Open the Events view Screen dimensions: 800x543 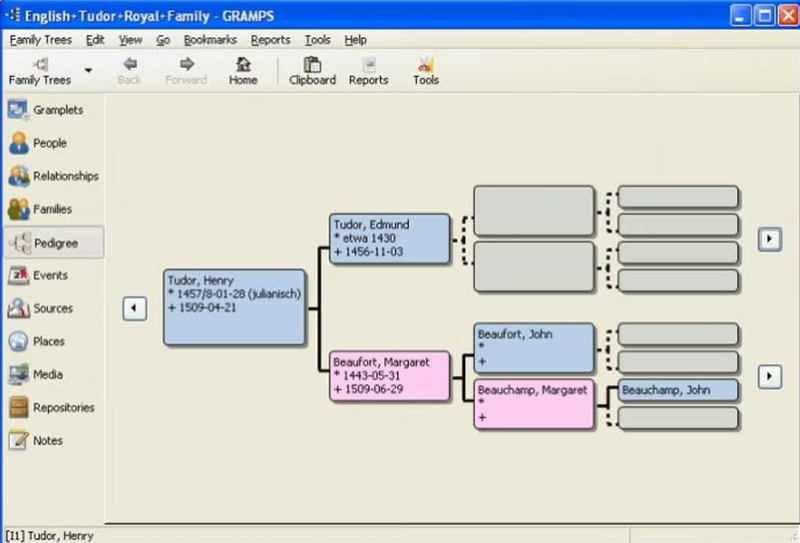(53, 275)
